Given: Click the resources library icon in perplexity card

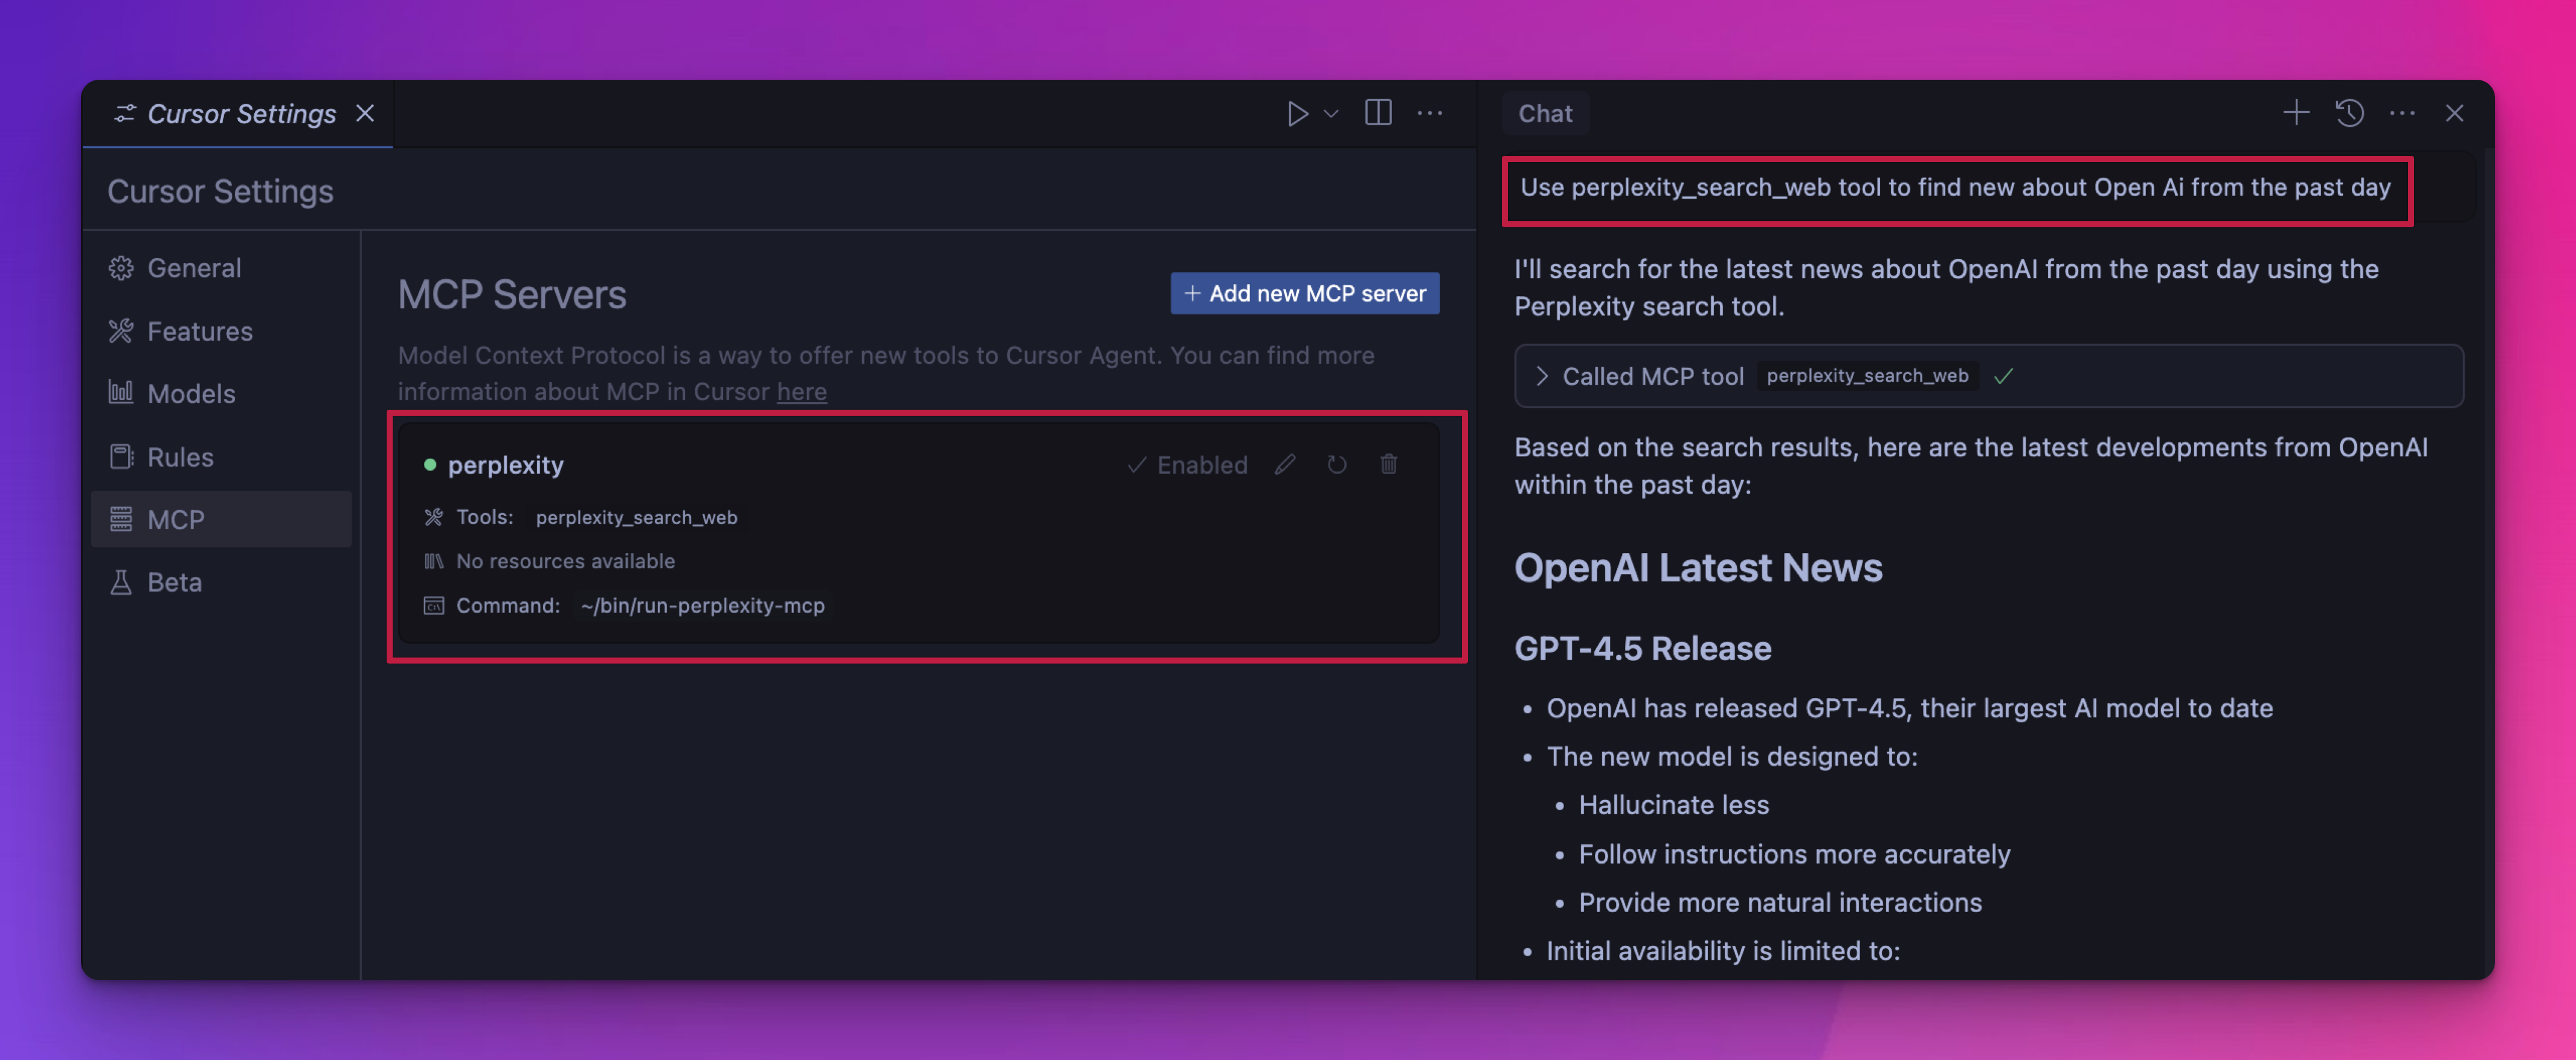Looking at the screenshot, I should coord(433,562).
